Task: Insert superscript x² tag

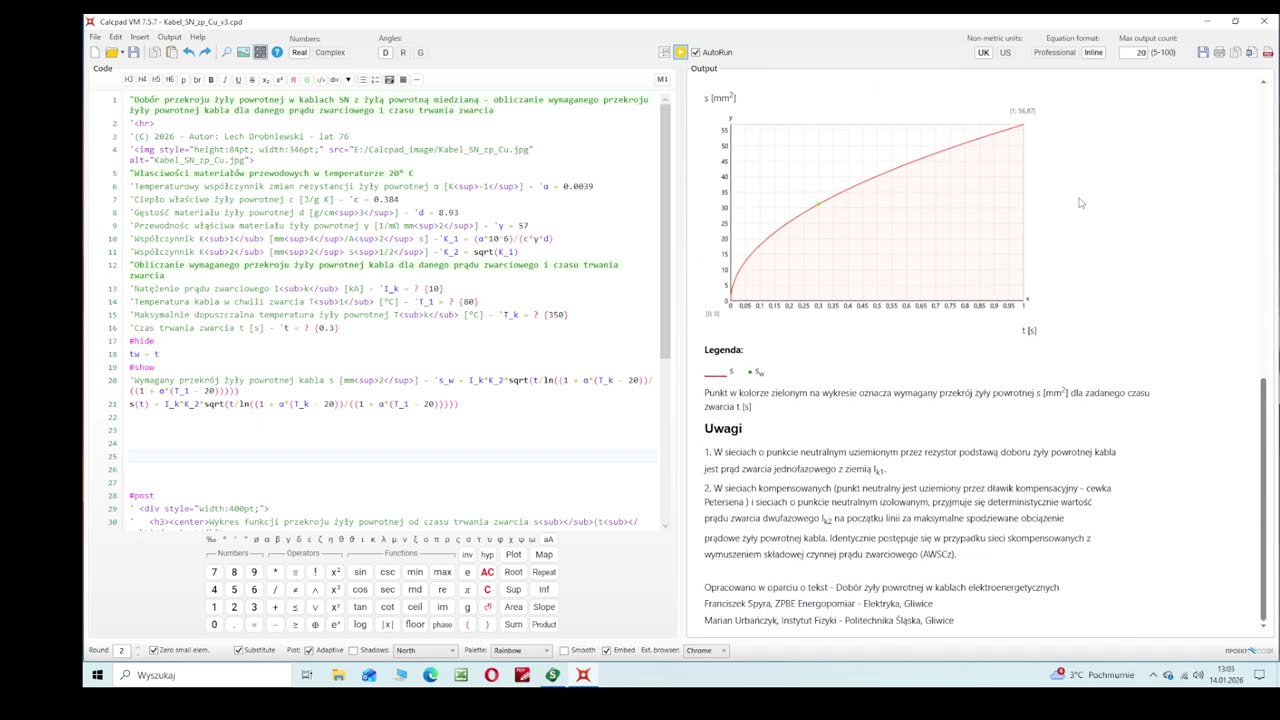Action: click(x=279, y=80)
